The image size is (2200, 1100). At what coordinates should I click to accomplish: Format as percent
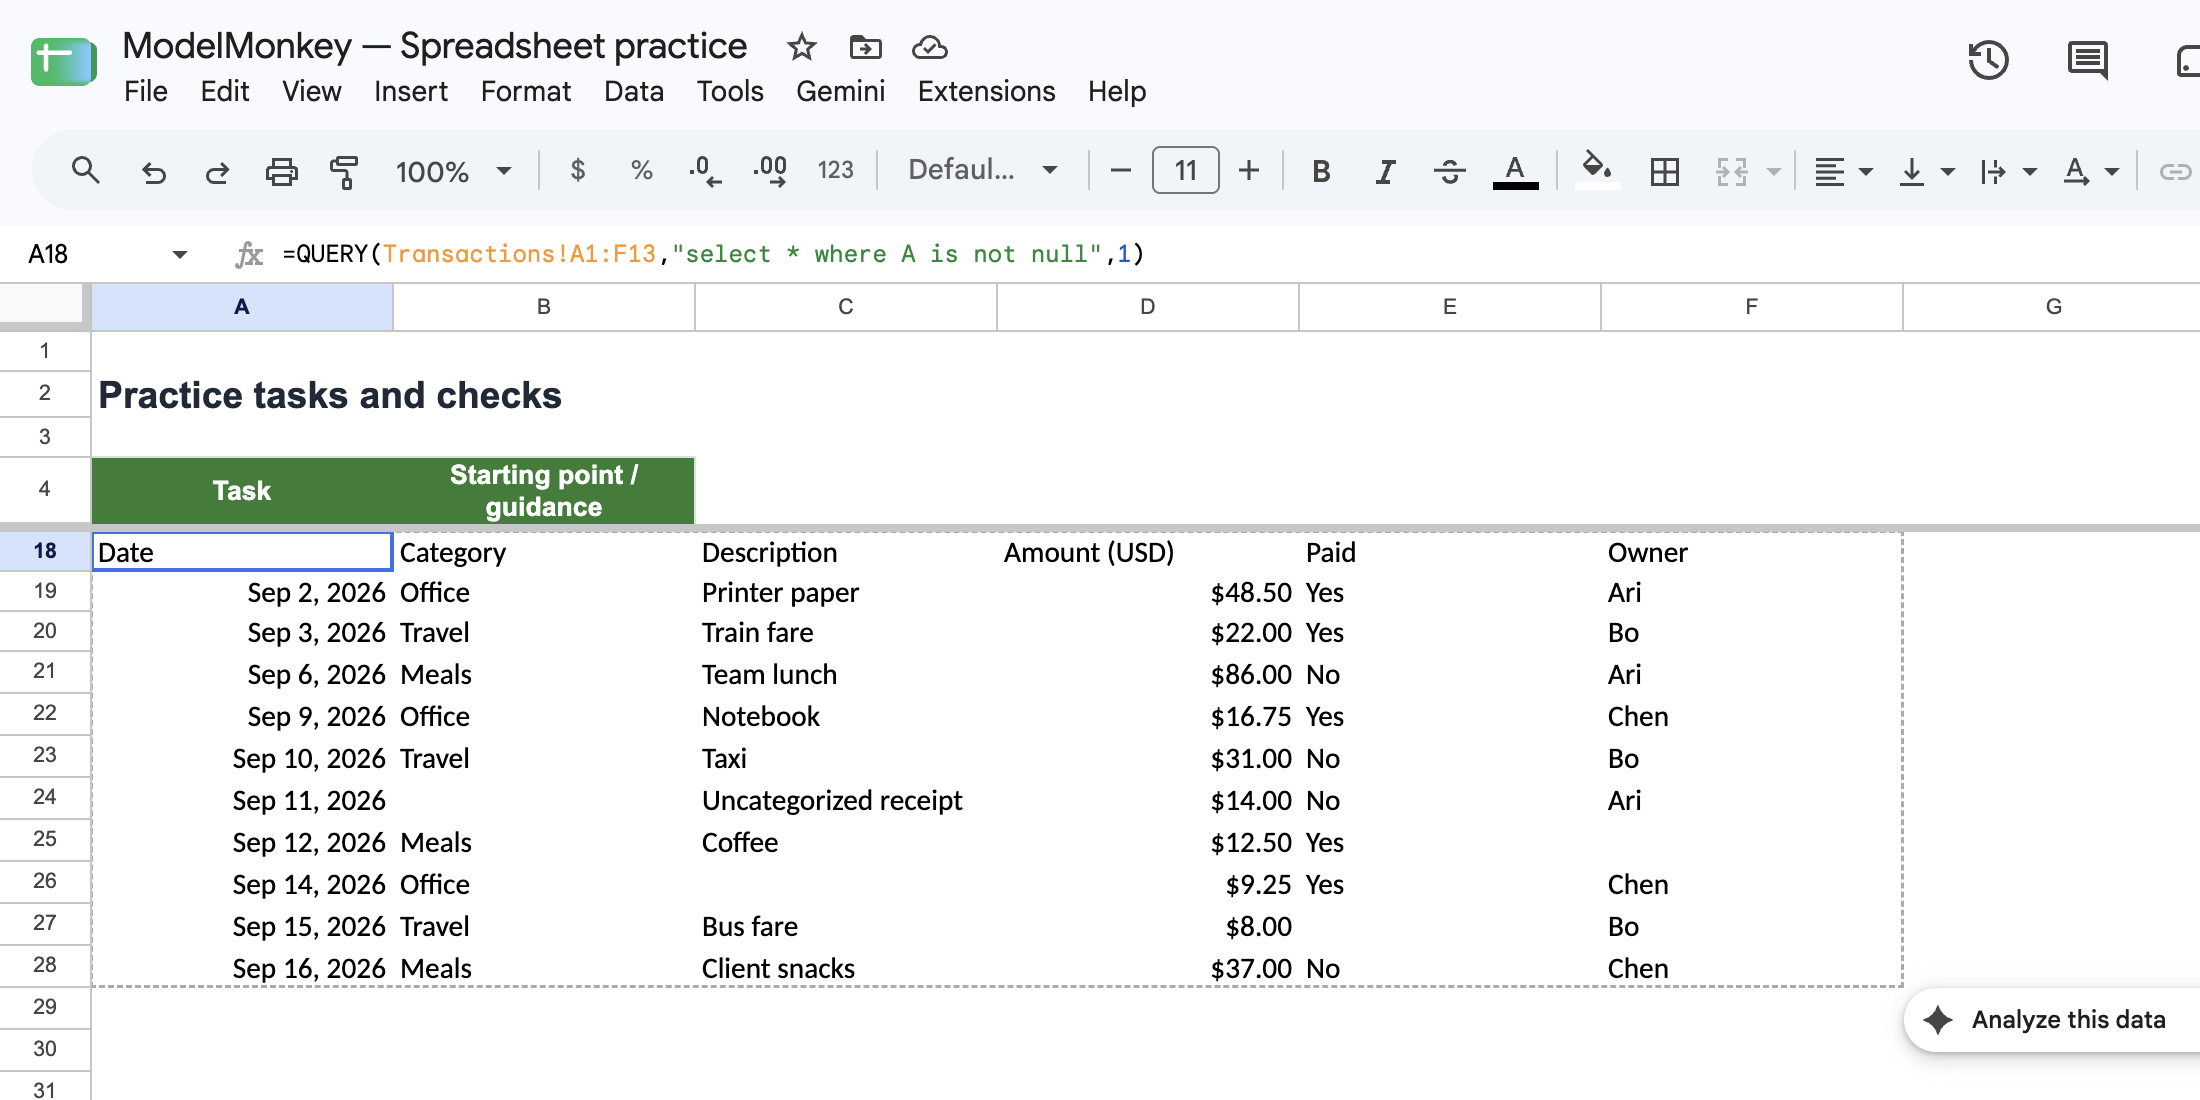tap(641, 171)
